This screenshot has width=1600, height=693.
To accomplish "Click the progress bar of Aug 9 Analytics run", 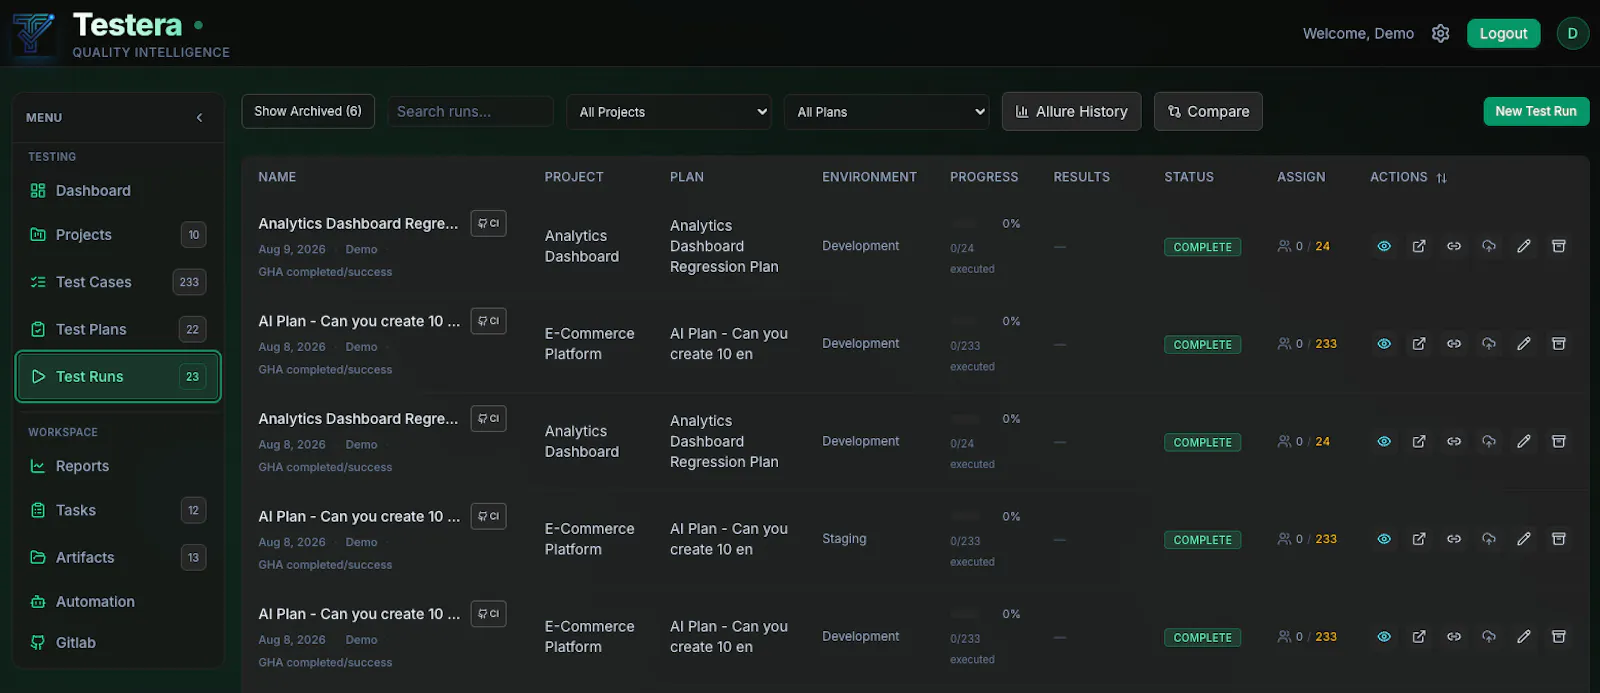I will point(966,224).
